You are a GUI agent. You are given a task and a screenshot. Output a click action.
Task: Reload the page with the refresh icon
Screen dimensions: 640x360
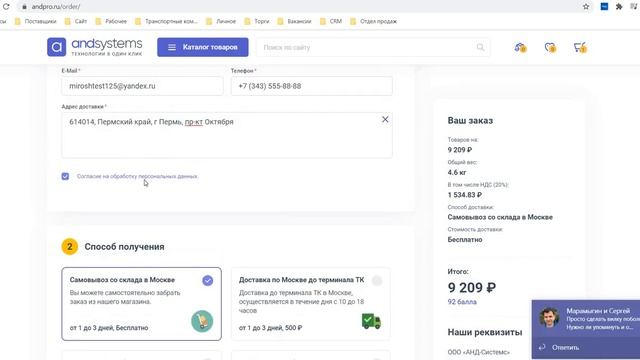pos(6,7)
